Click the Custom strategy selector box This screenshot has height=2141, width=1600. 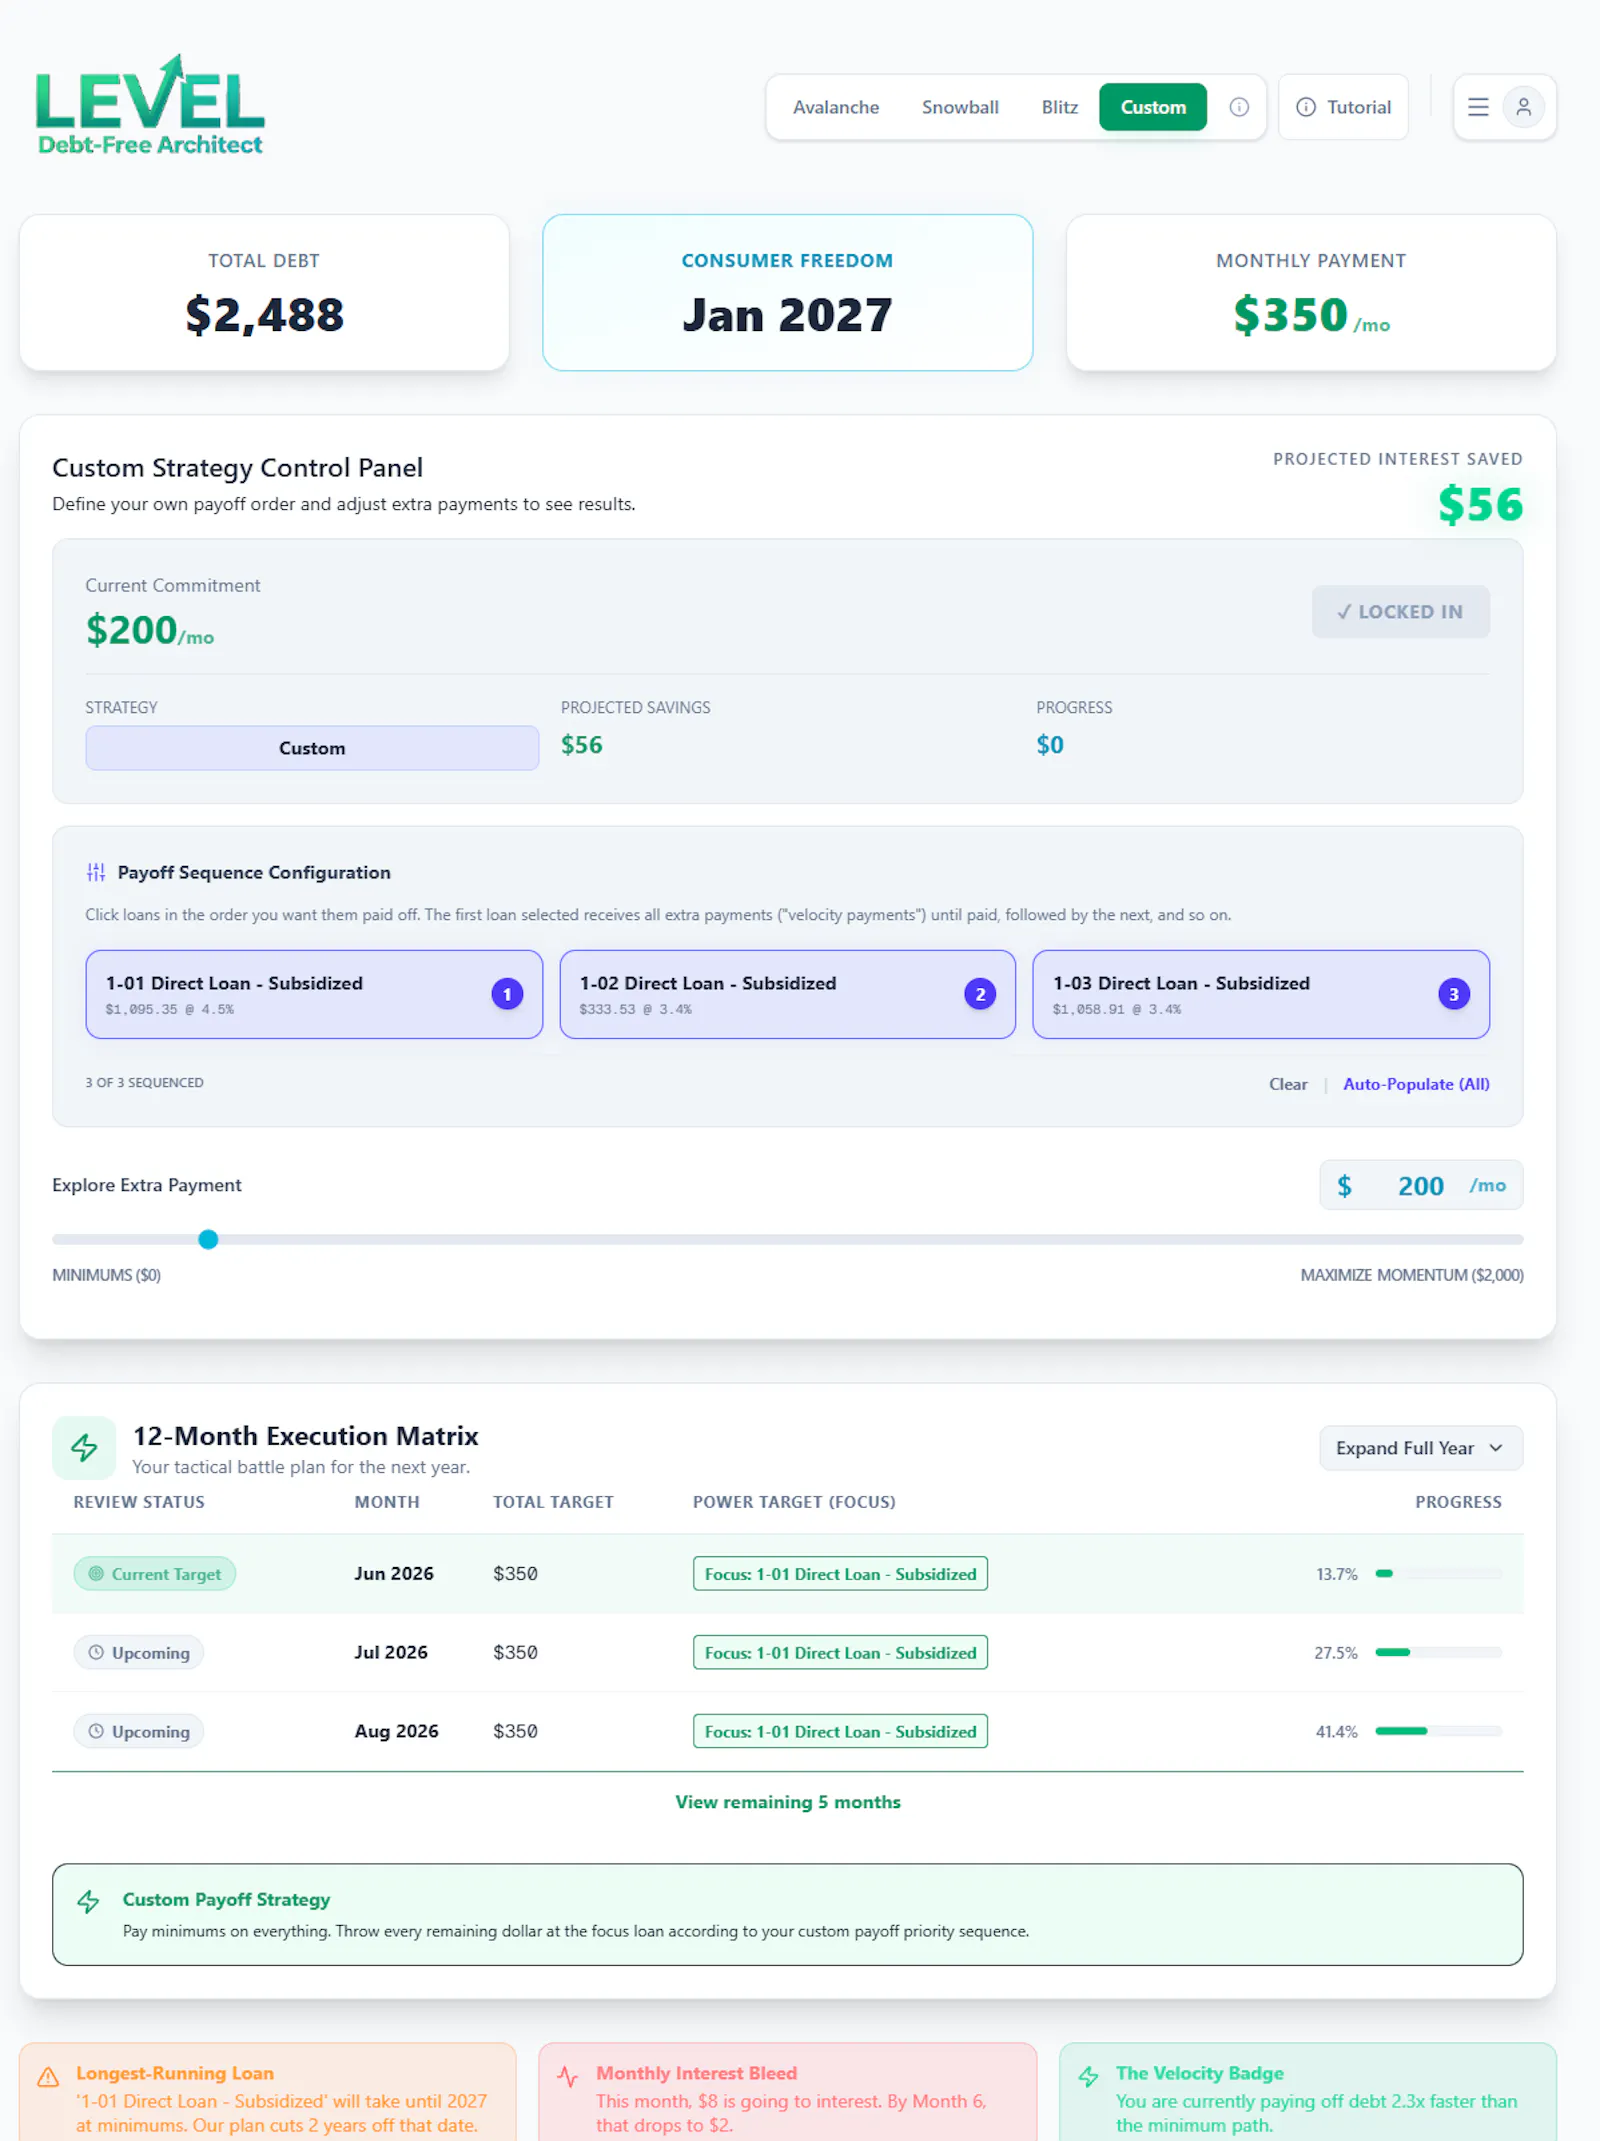(312, 748)
